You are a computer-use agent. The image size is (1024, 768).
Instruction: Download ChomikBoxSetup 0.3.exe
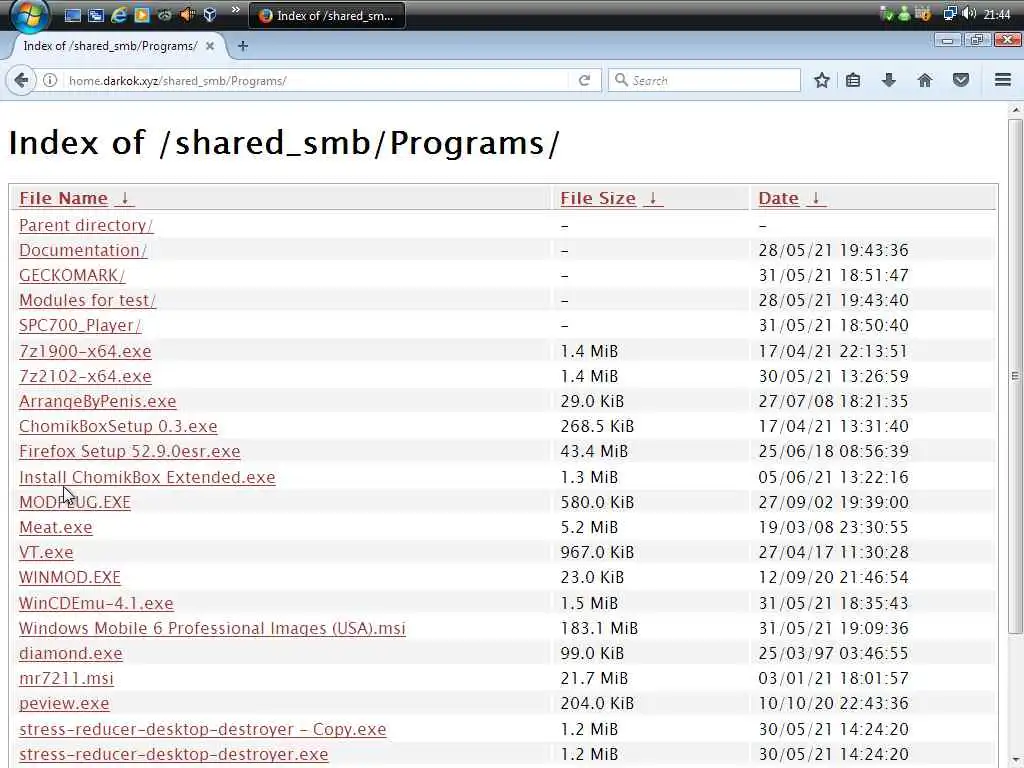point(118,426)
